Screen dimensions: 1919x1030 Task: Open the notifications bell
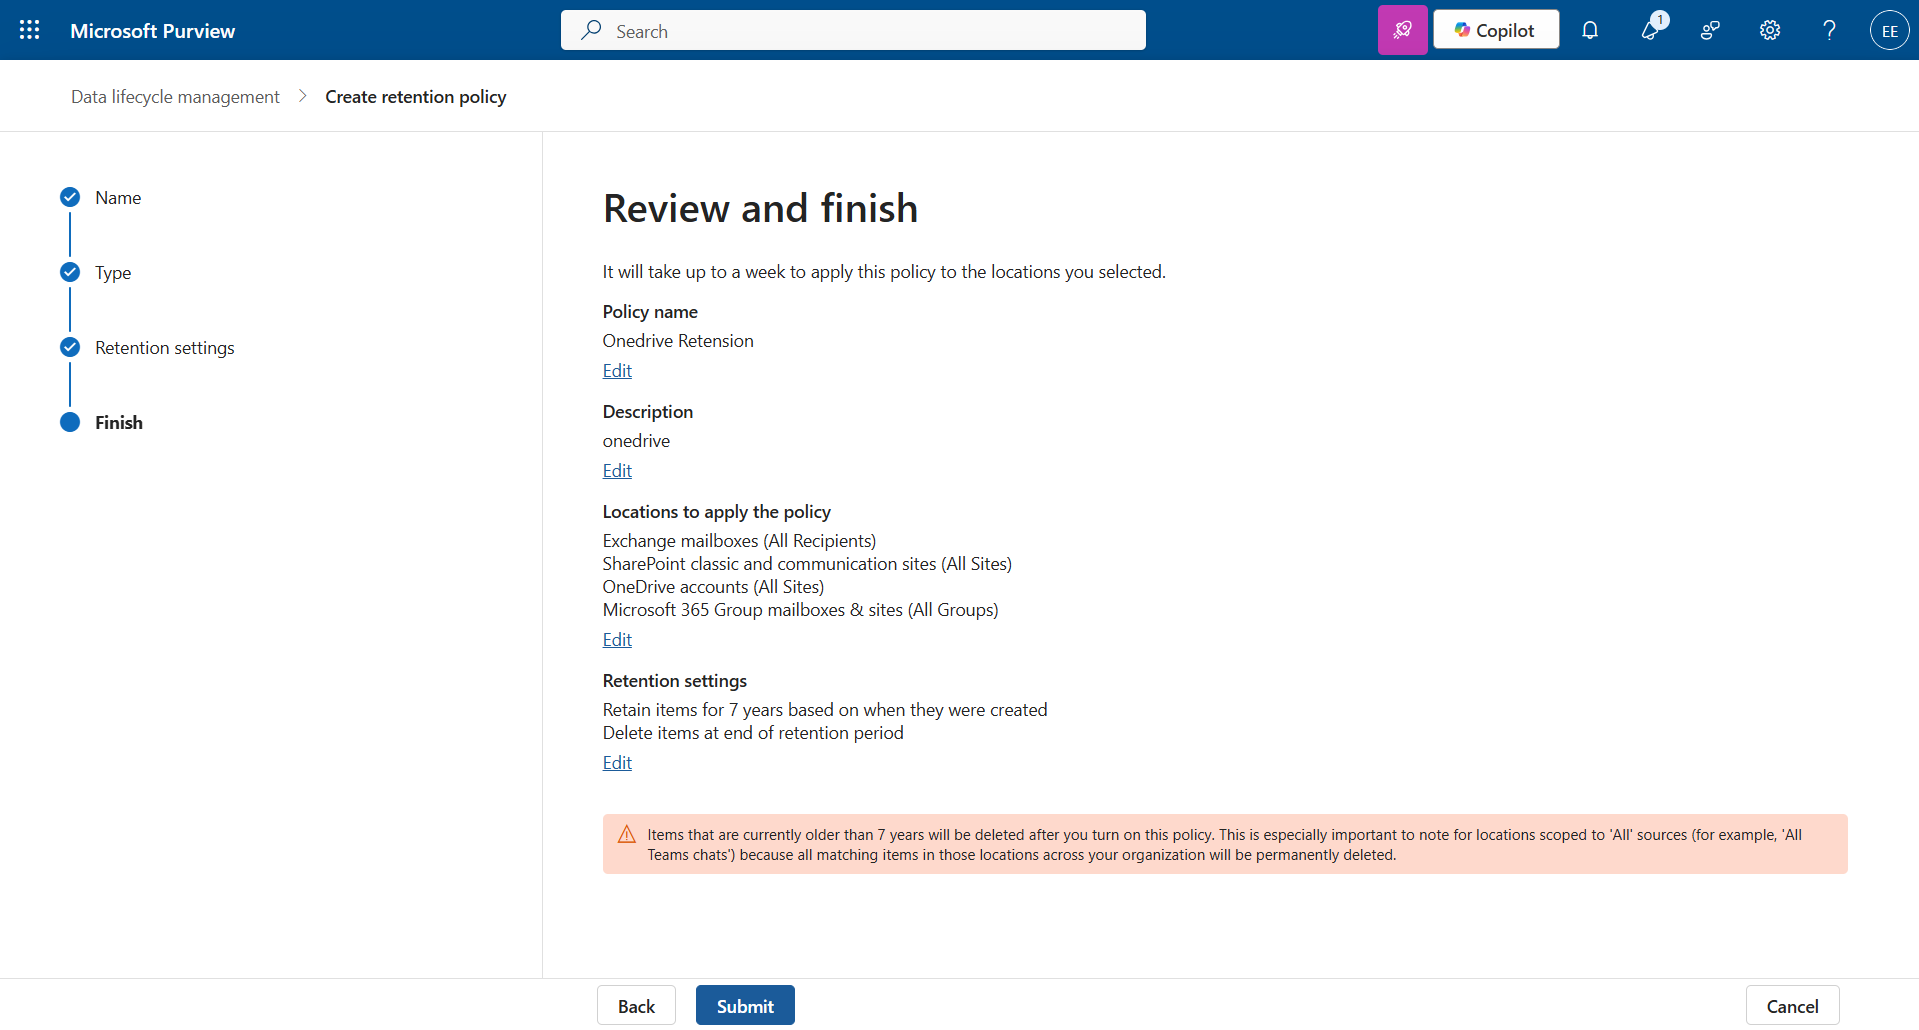click(x=1590, y=30)
